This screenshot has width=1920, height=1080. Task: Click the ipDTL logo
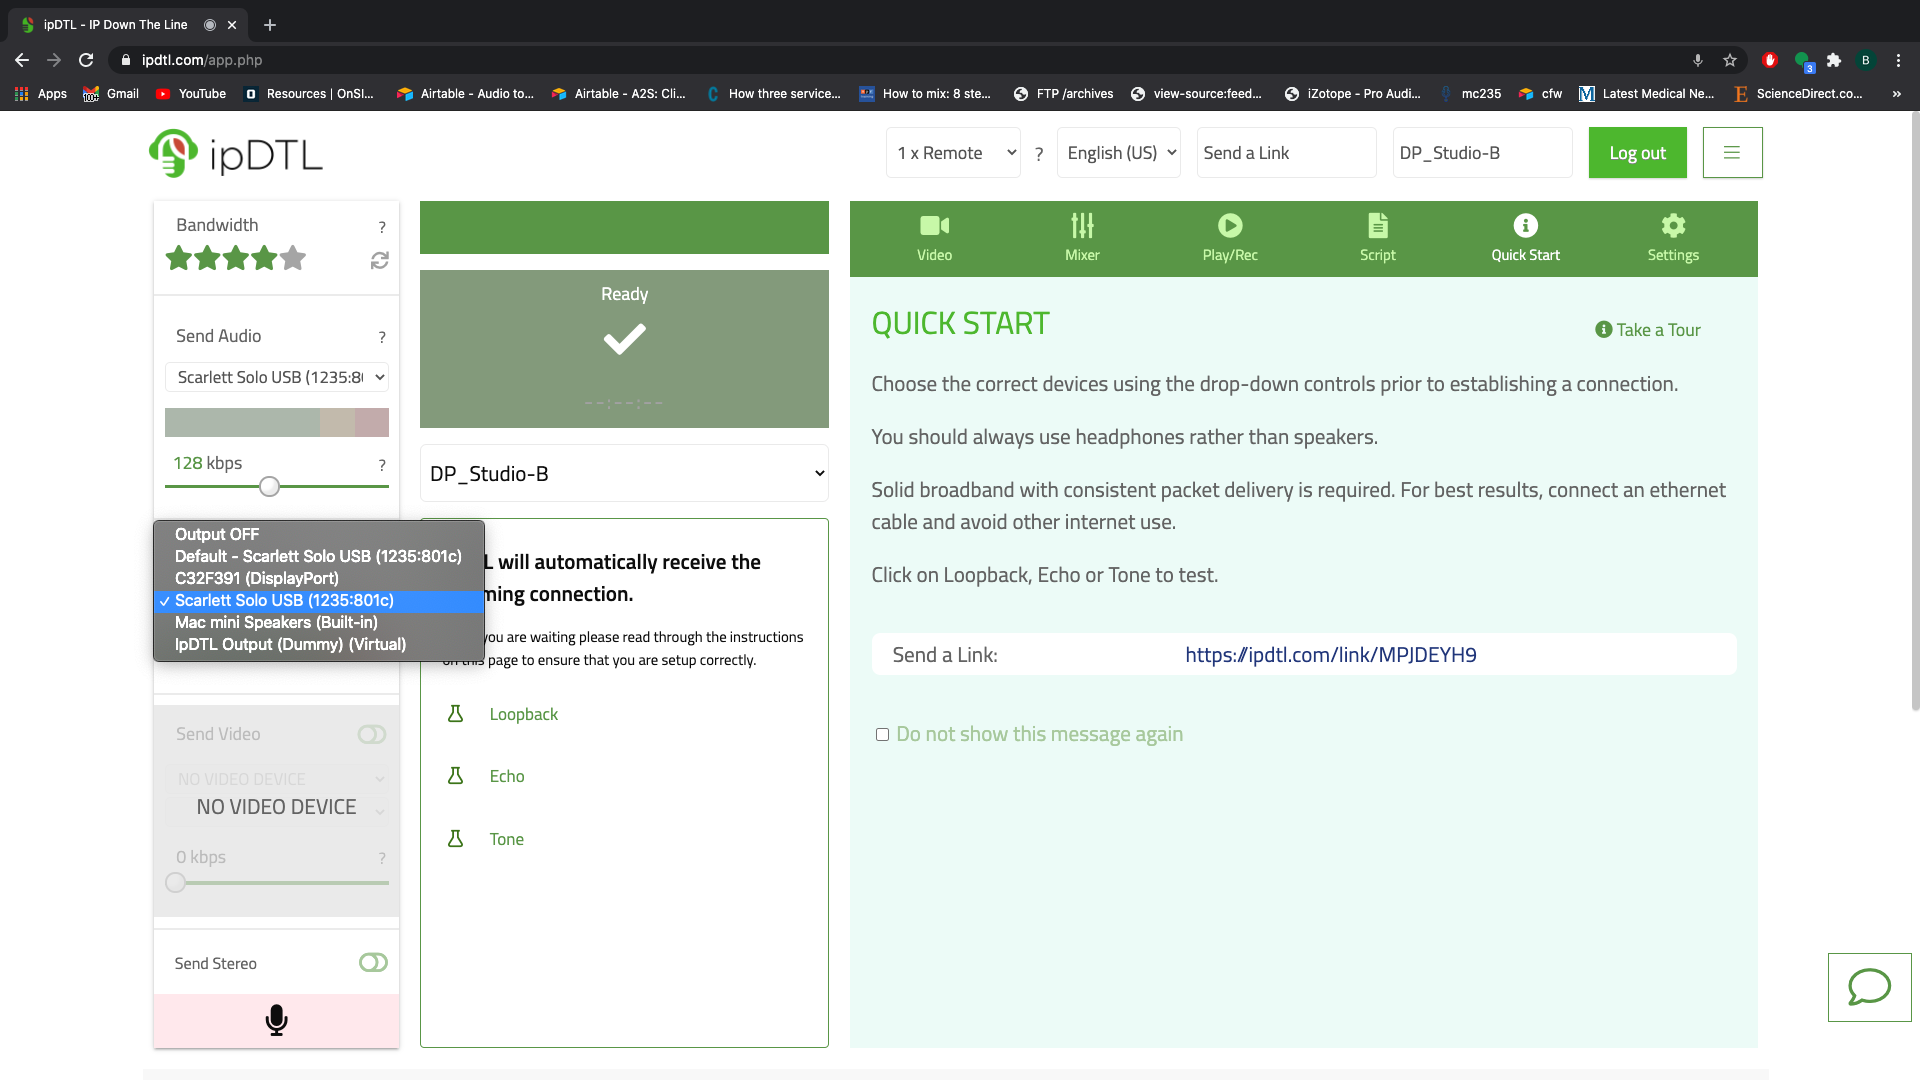[x=236, y=153]
